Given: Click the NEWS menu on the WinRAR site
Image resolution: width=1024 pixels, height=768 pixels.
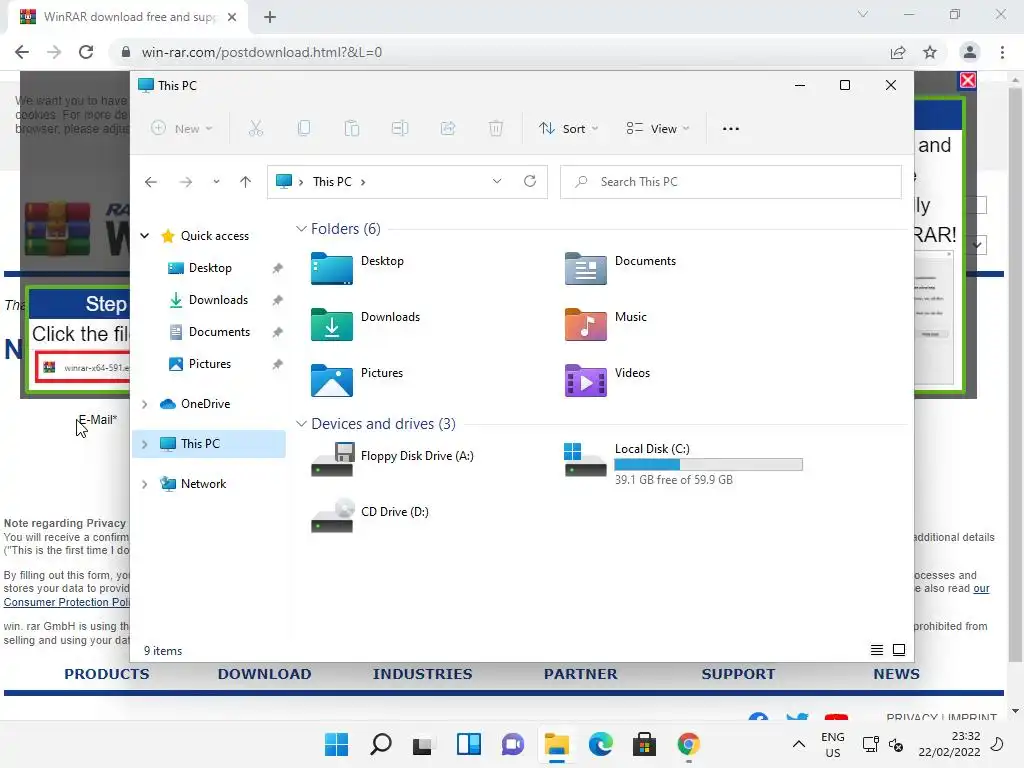Looking at the screenshot, I should click(x=897, y=674).
